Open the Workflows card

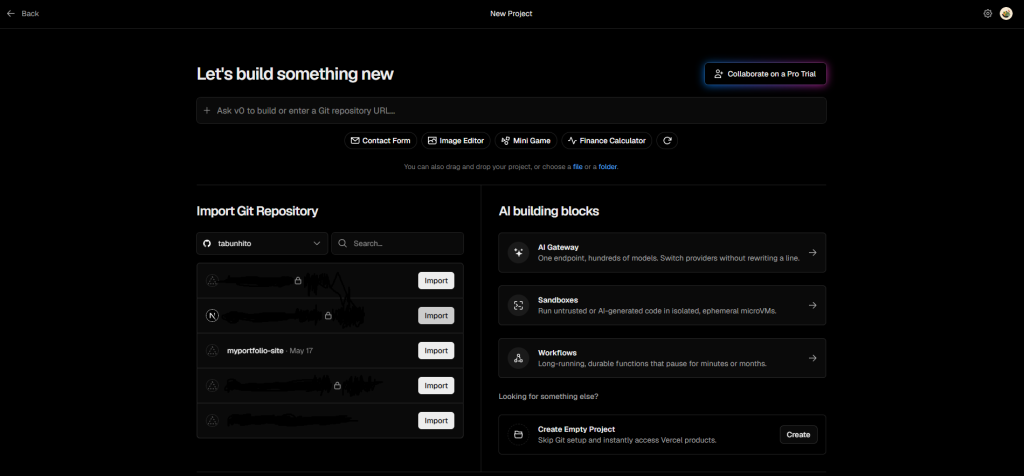tap(662, 358)
